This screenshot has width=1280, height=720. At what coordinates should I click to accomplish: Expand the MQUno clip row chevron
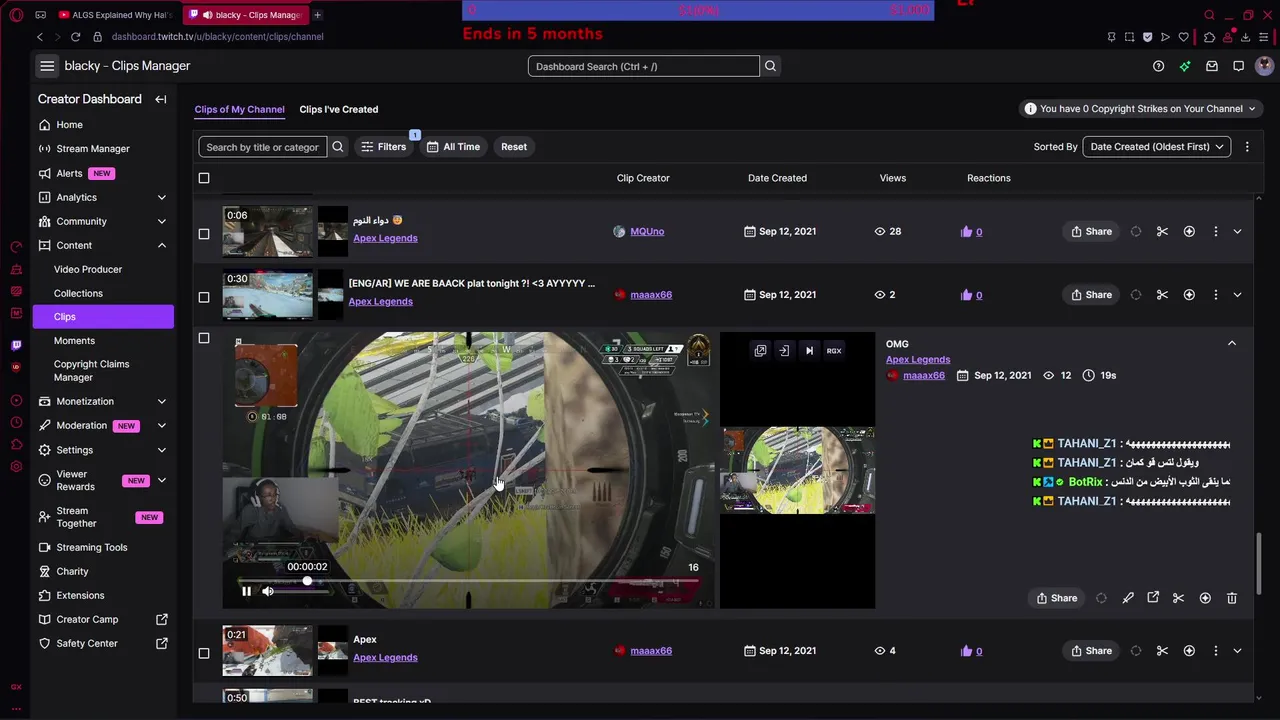1237,231
